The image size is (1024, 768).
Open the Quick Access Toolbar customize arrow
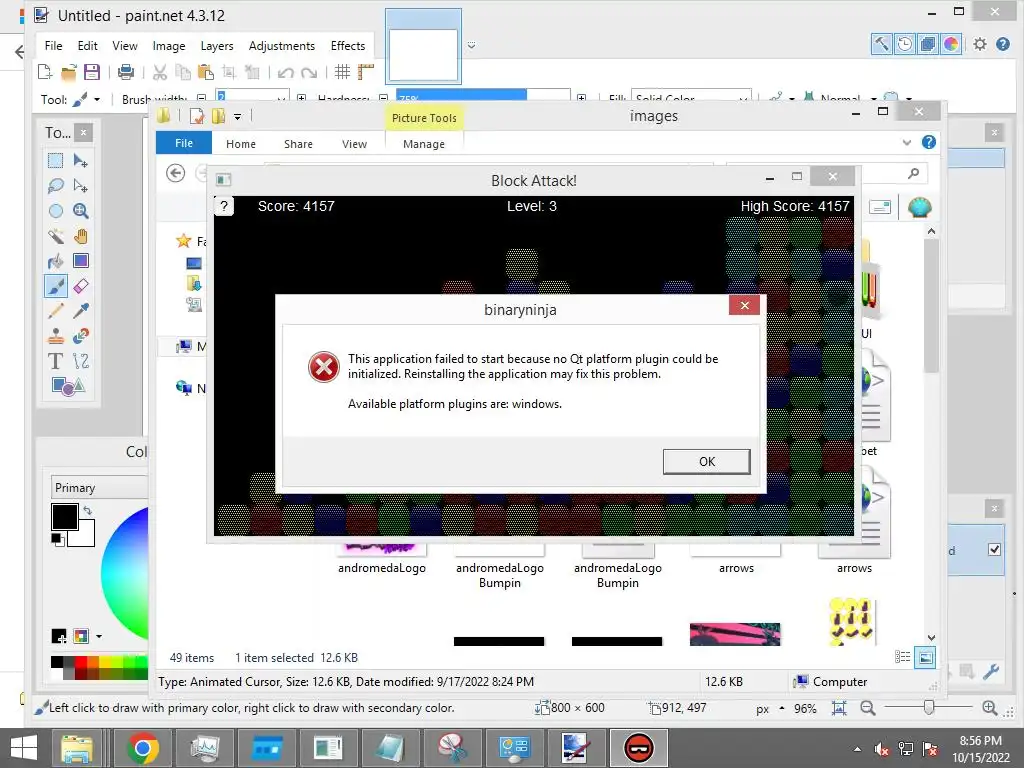238,117
